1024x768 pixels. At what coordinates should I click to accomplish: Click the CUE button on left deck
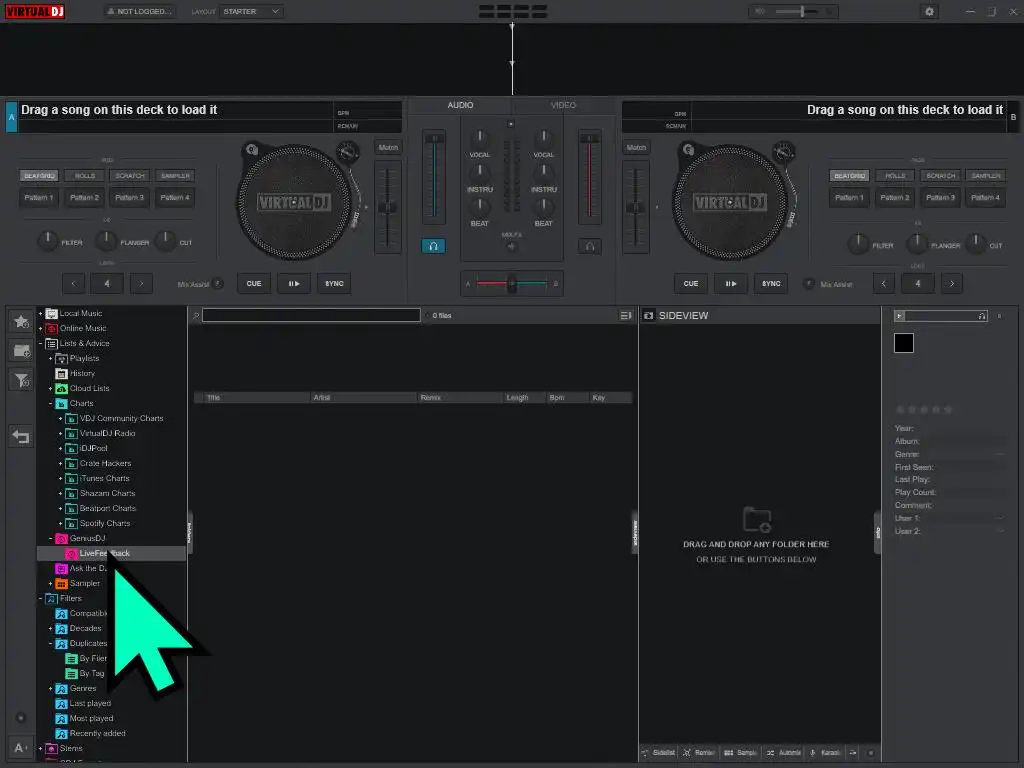point(254,283)
